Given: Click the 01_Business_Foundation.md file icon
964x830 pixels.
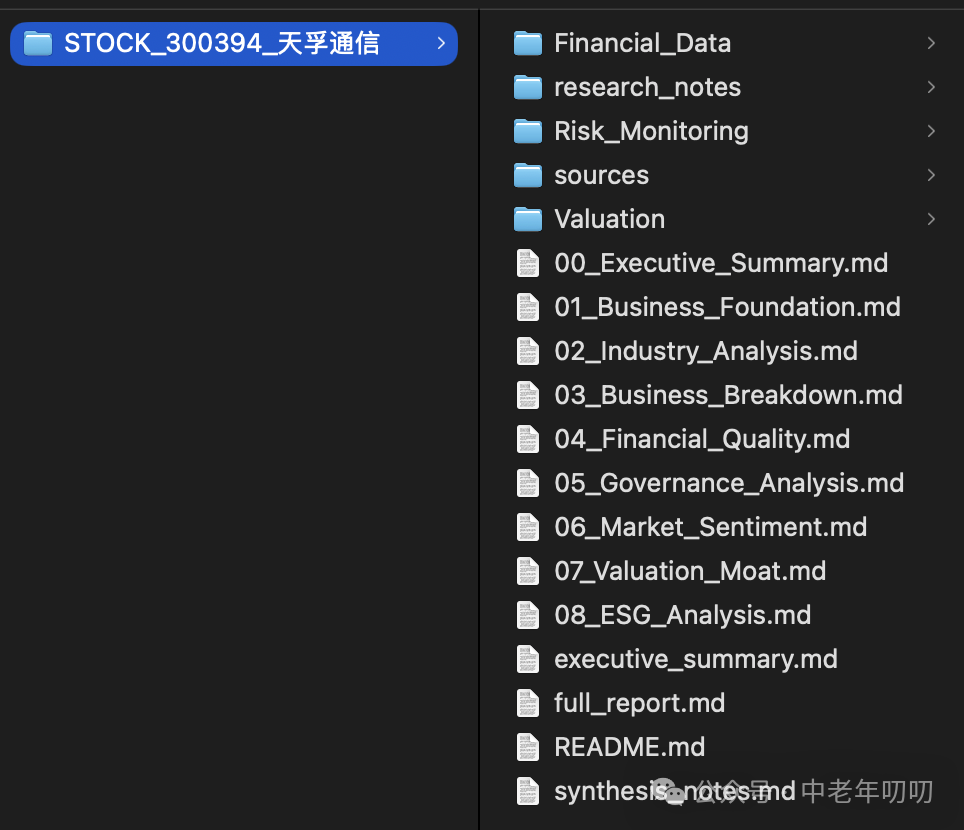Looking at the screenshot, I should click(527, 307).
